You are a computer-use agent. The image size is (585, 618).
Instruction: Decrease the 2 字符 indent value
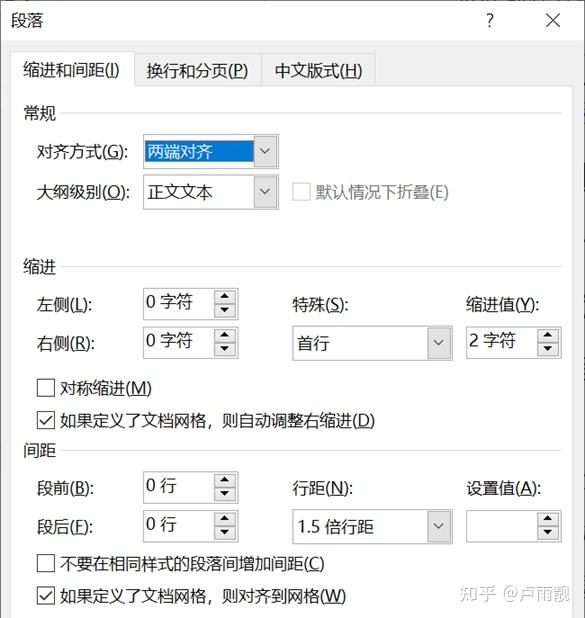[548, 349]
